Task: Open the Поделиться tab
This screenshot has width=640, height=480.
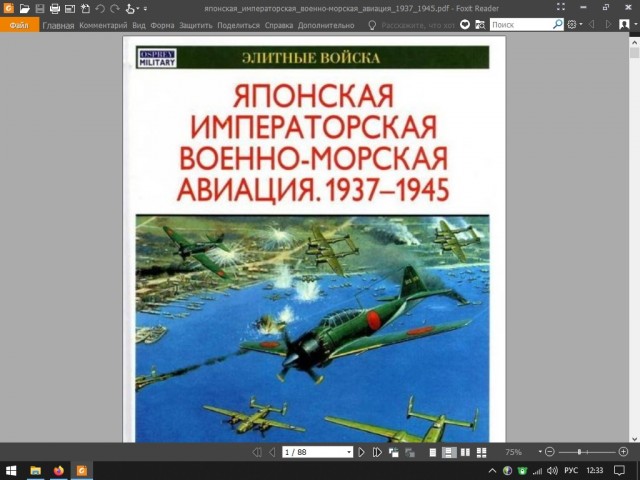Action: 238,25
